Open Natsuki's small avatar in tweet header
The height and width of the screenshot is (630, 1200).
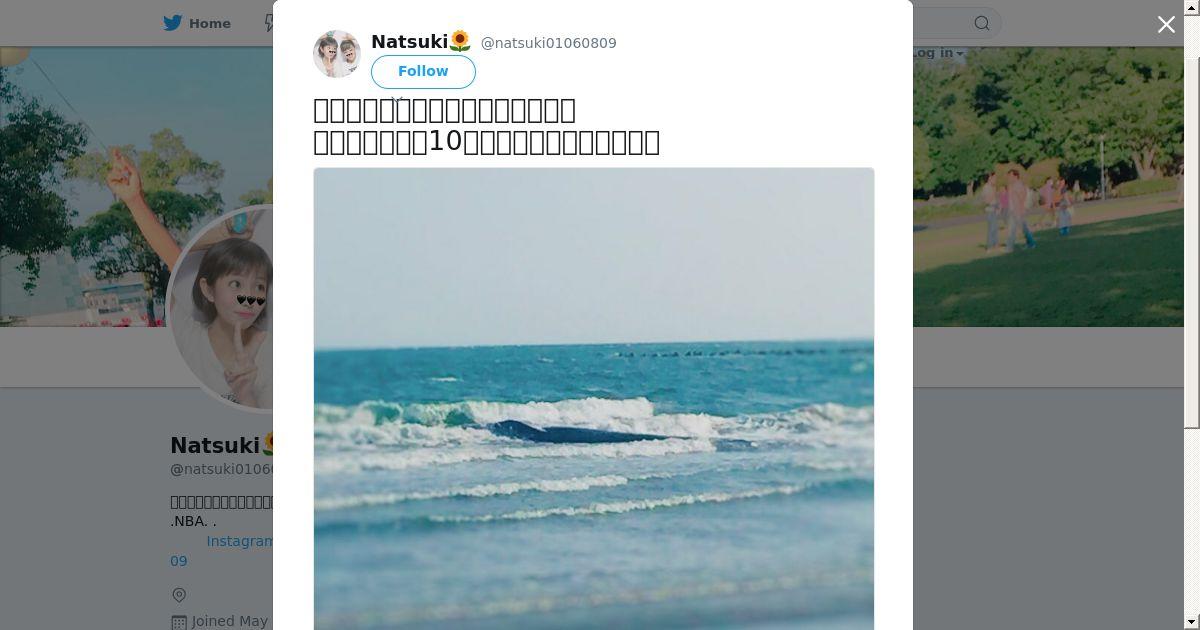point(337,54)
